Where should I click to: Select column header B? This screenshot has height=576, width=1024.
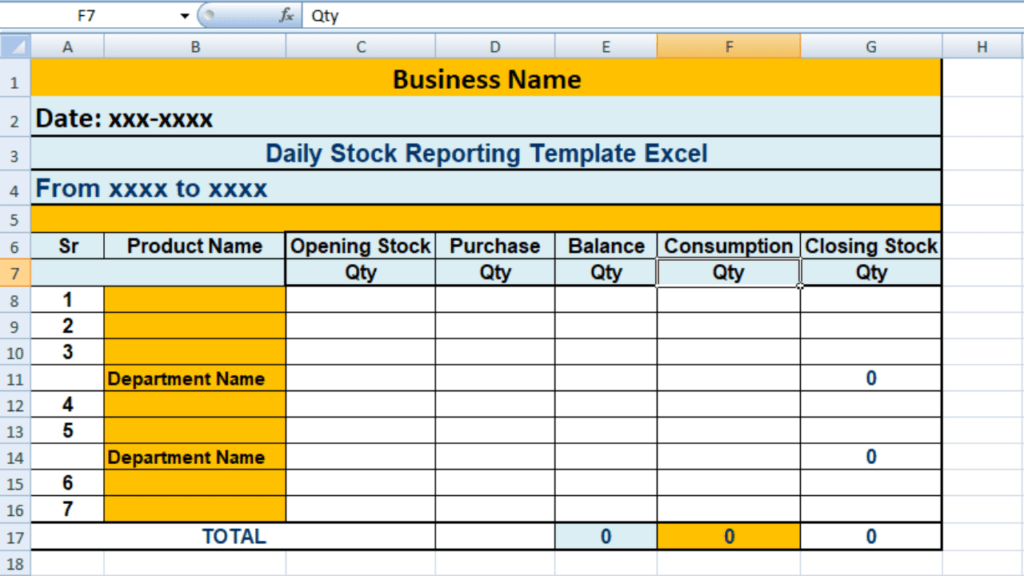tap(194, 46)
